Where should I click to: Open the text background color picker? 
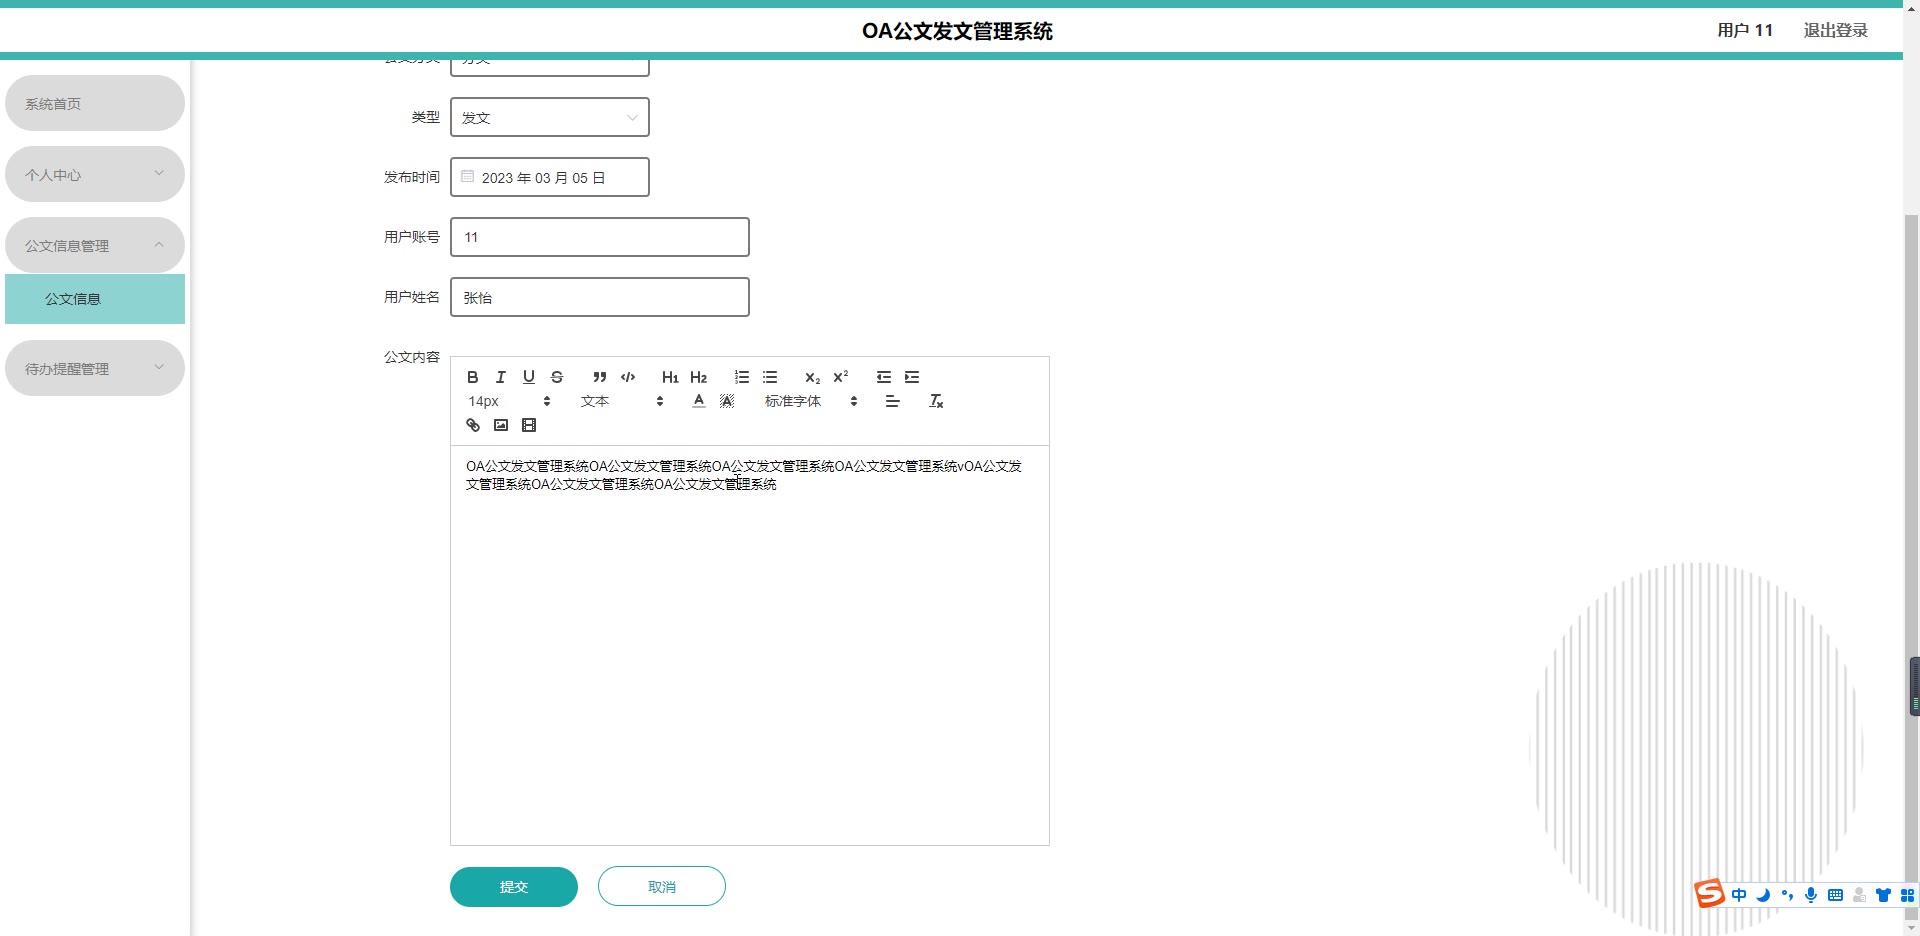tap(727, 401)
